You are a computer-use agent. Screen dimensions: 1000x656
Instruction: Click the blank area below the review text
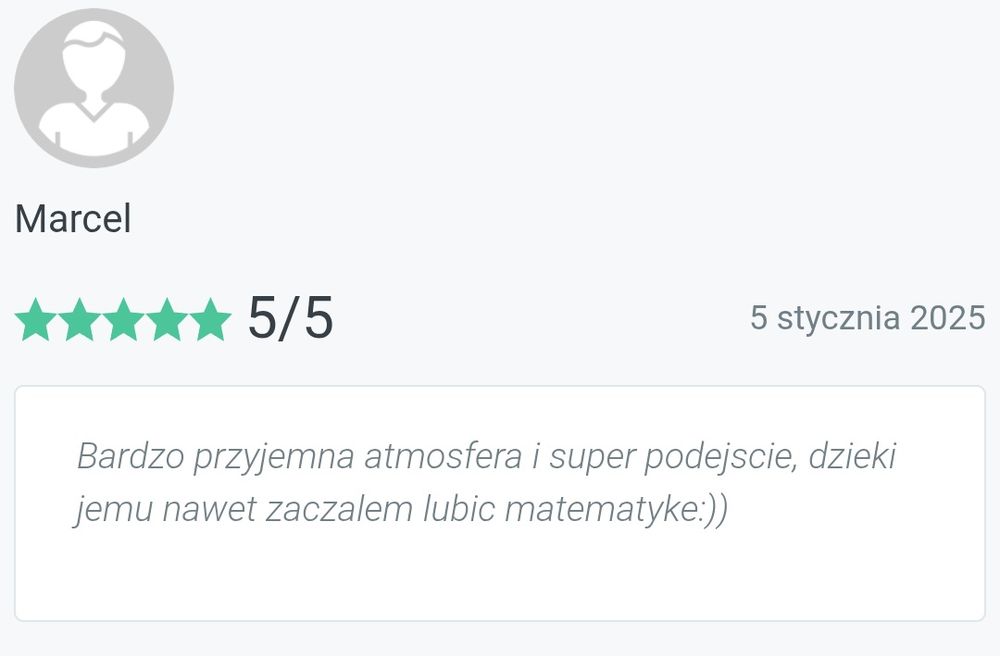tap(500, 575)
